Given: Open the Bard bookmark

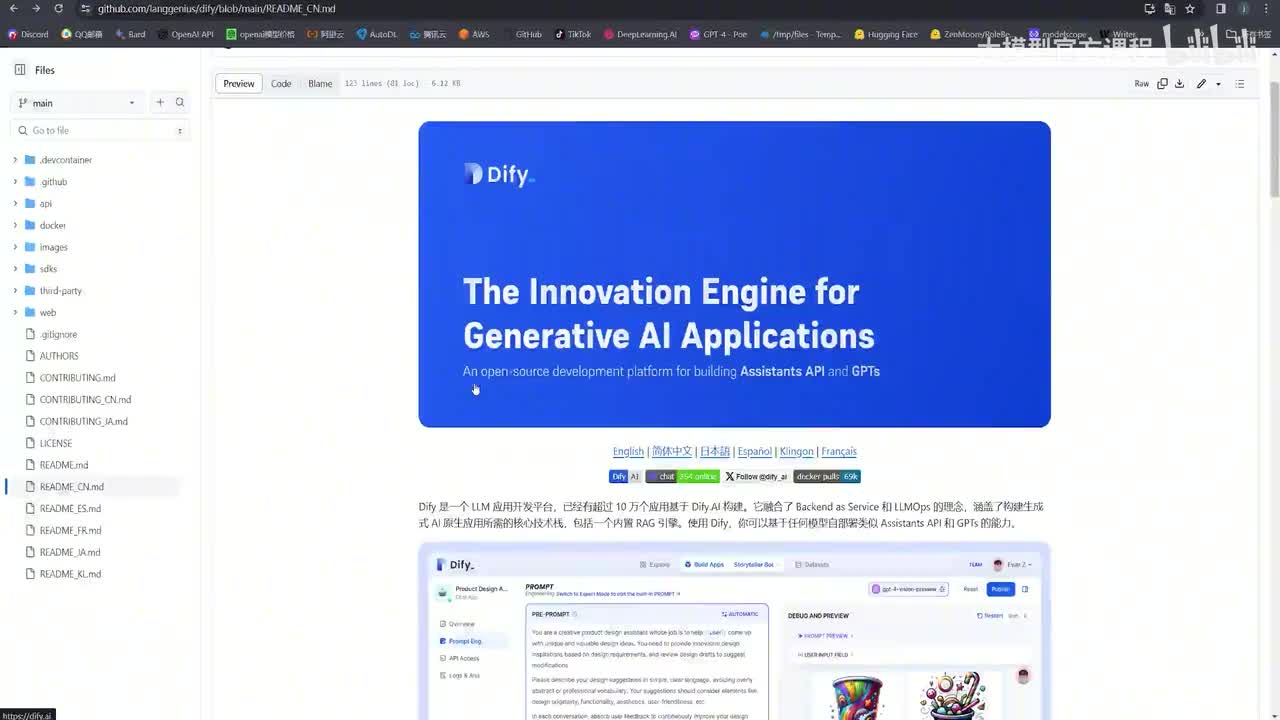Looking at the screenshot, I should click(131, 34).
